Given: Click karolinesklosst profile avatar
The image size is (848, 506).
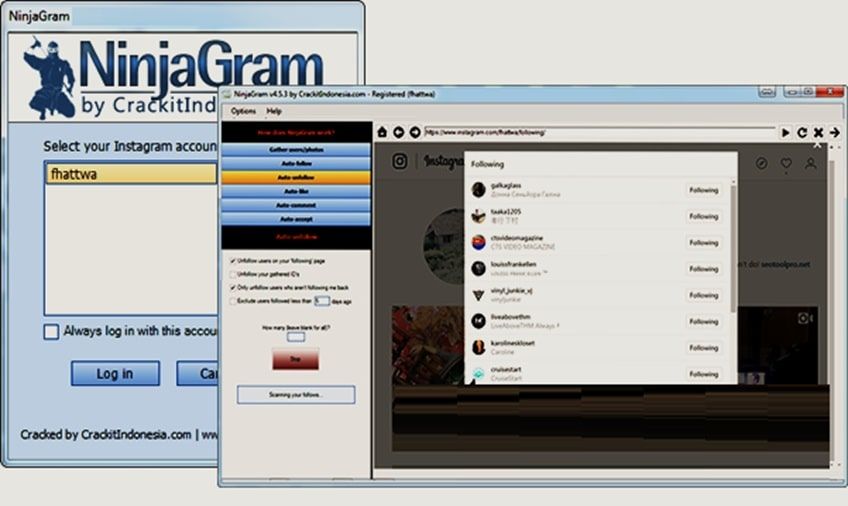Looking at the screenshot, I should (479, 348).
